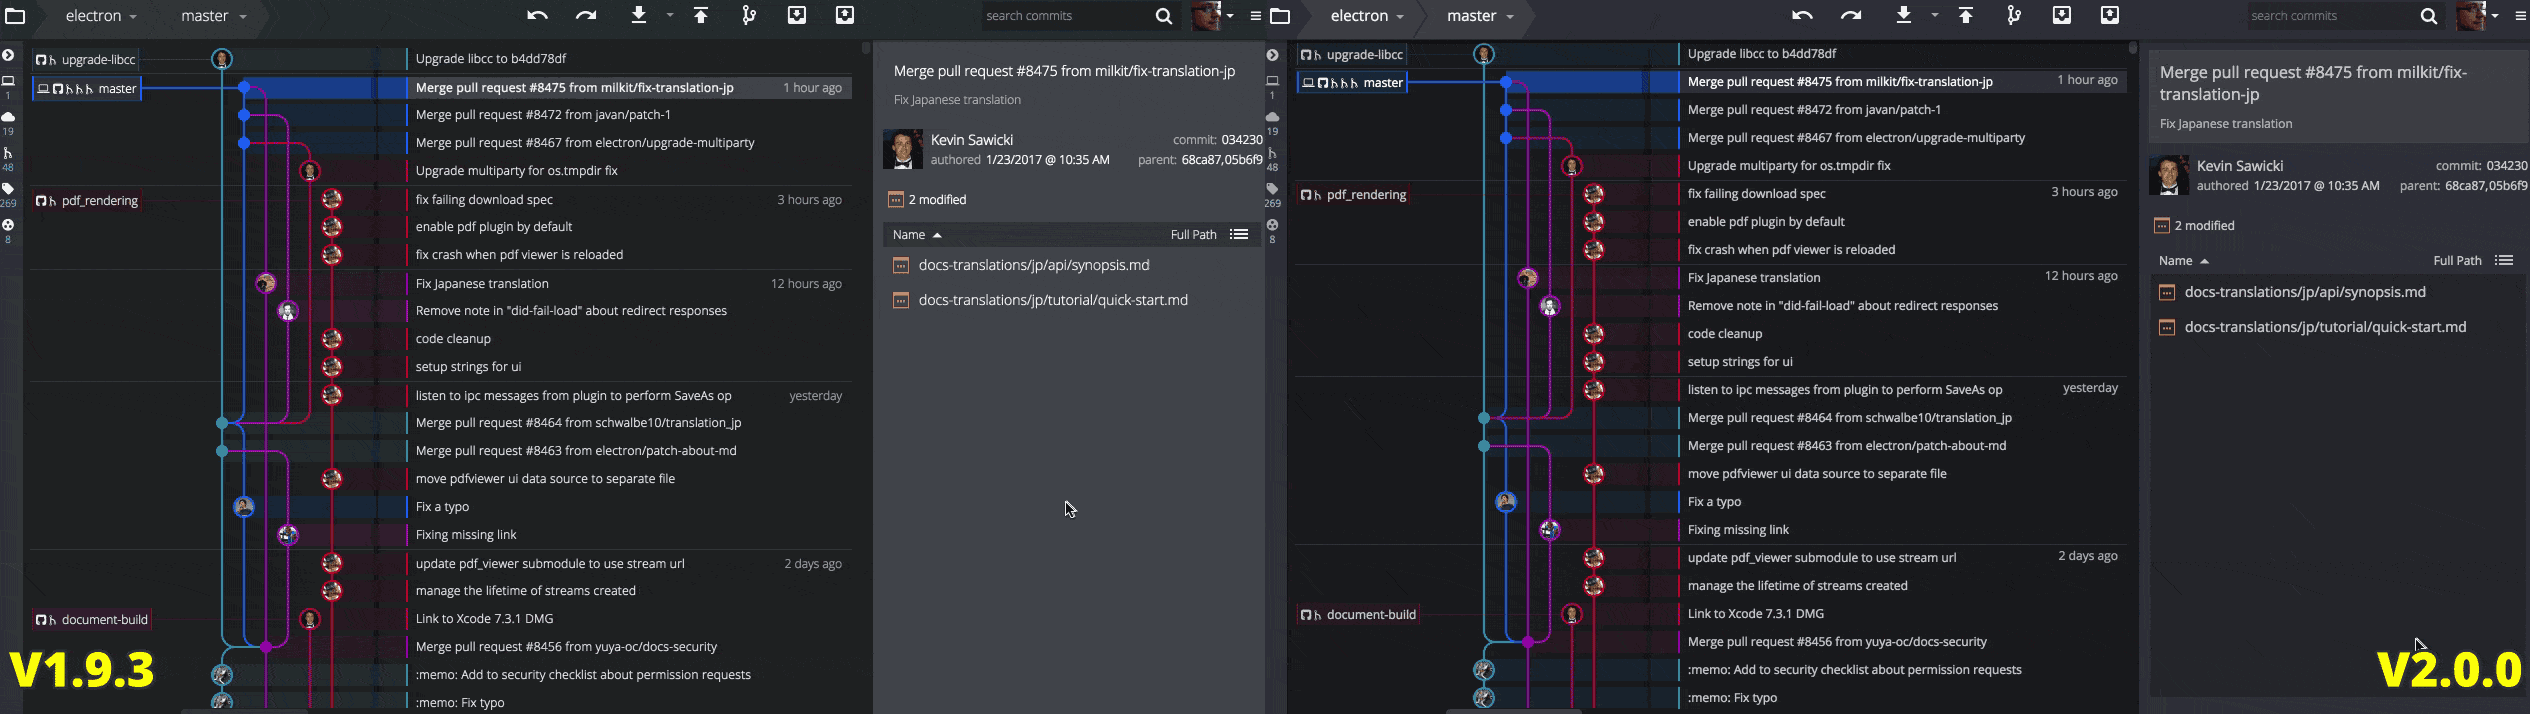Click the Undo arrow in V1.9.3 toolbar

click(537, 15)
